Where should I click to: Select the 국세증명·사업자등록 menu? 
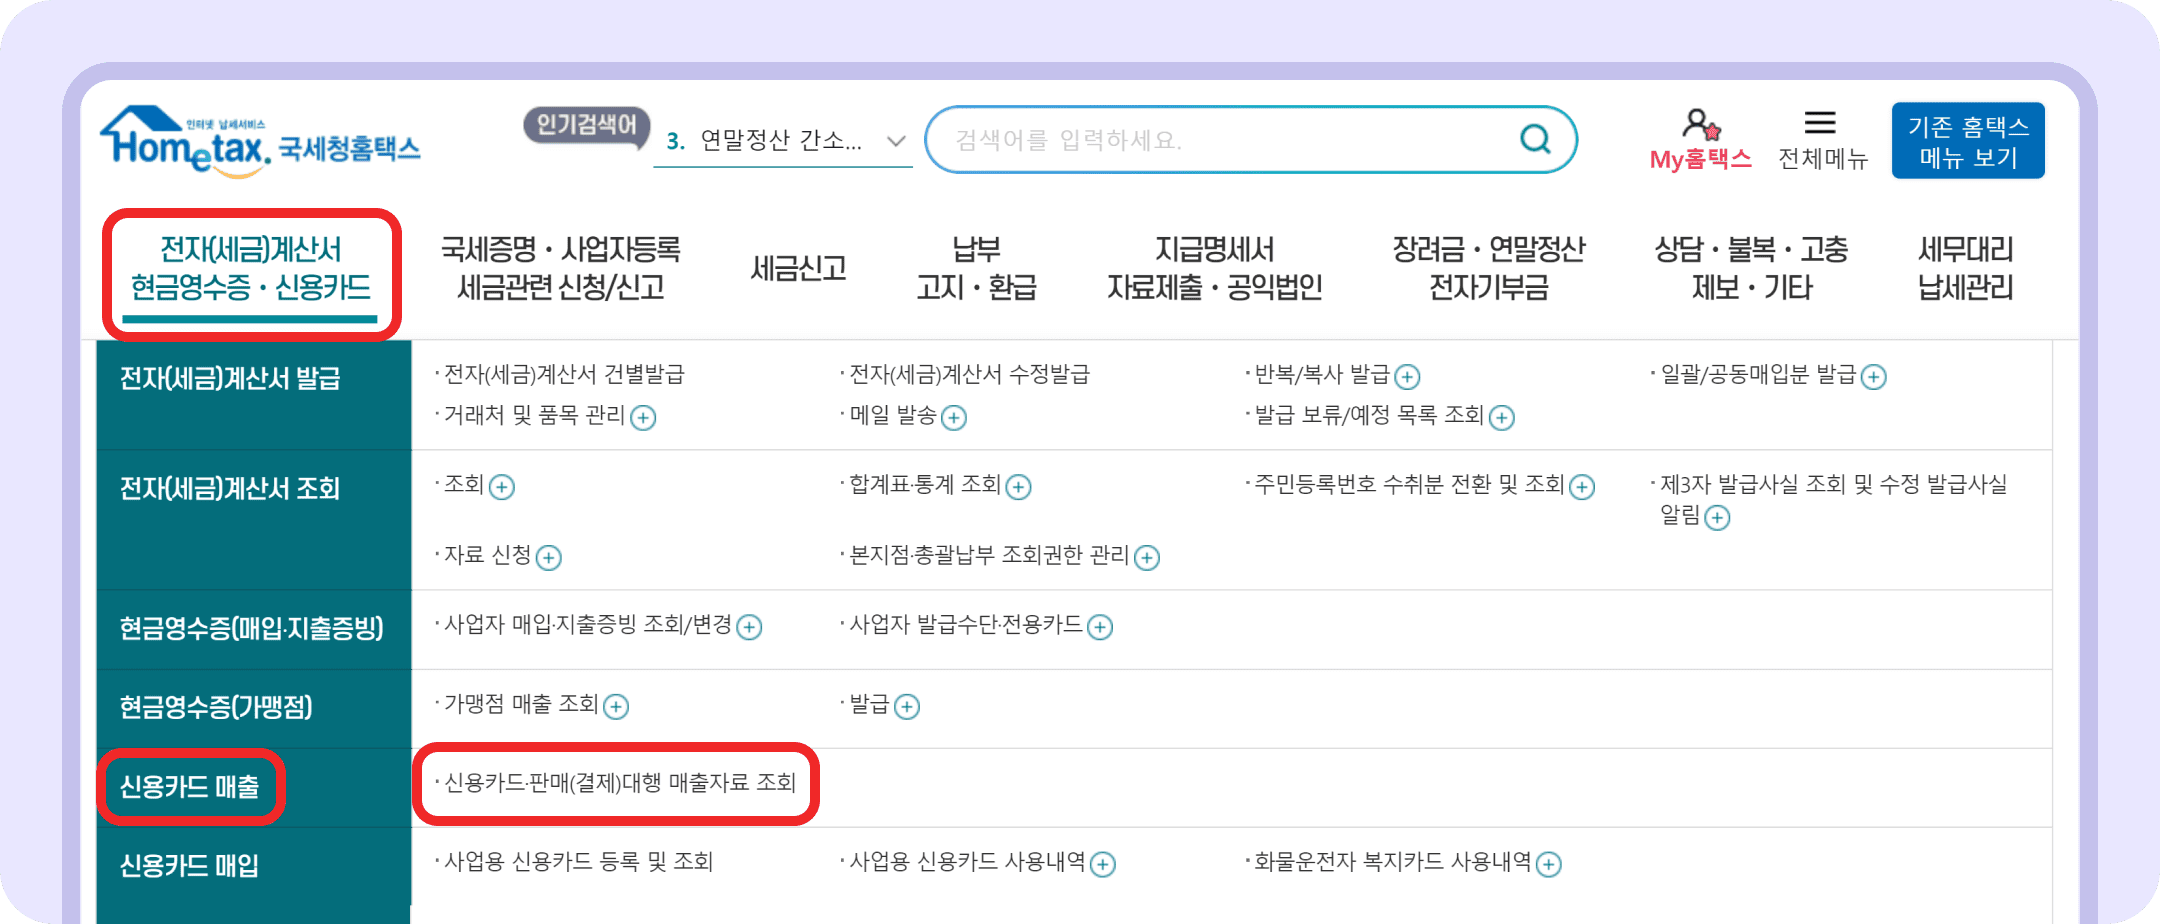[x=558, y=268]
